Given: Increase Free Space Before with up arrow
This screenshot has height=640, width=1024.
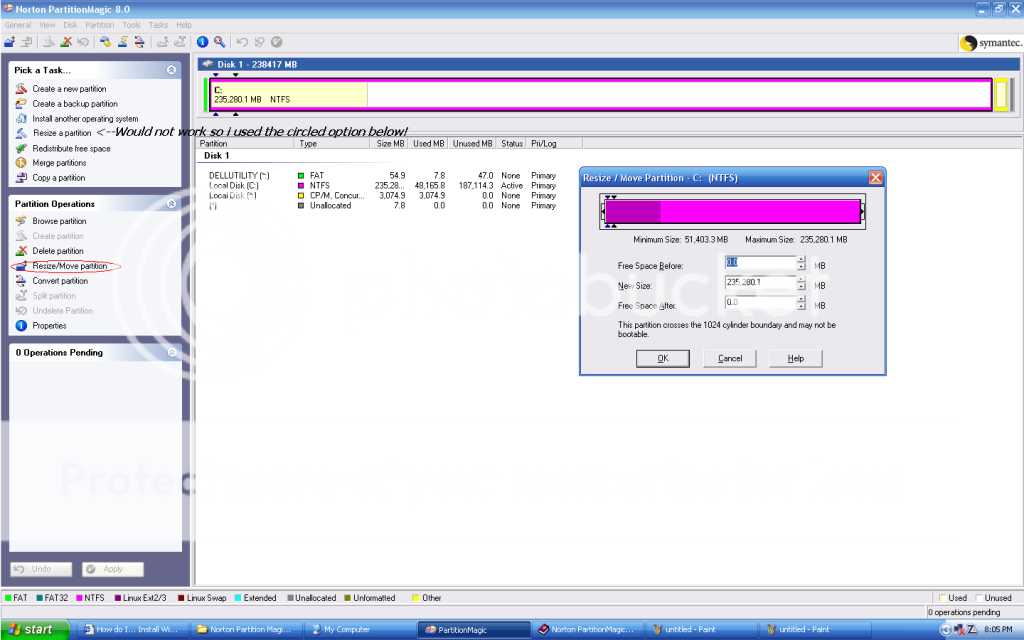Looking at the screenshot, I should (802, 260).
